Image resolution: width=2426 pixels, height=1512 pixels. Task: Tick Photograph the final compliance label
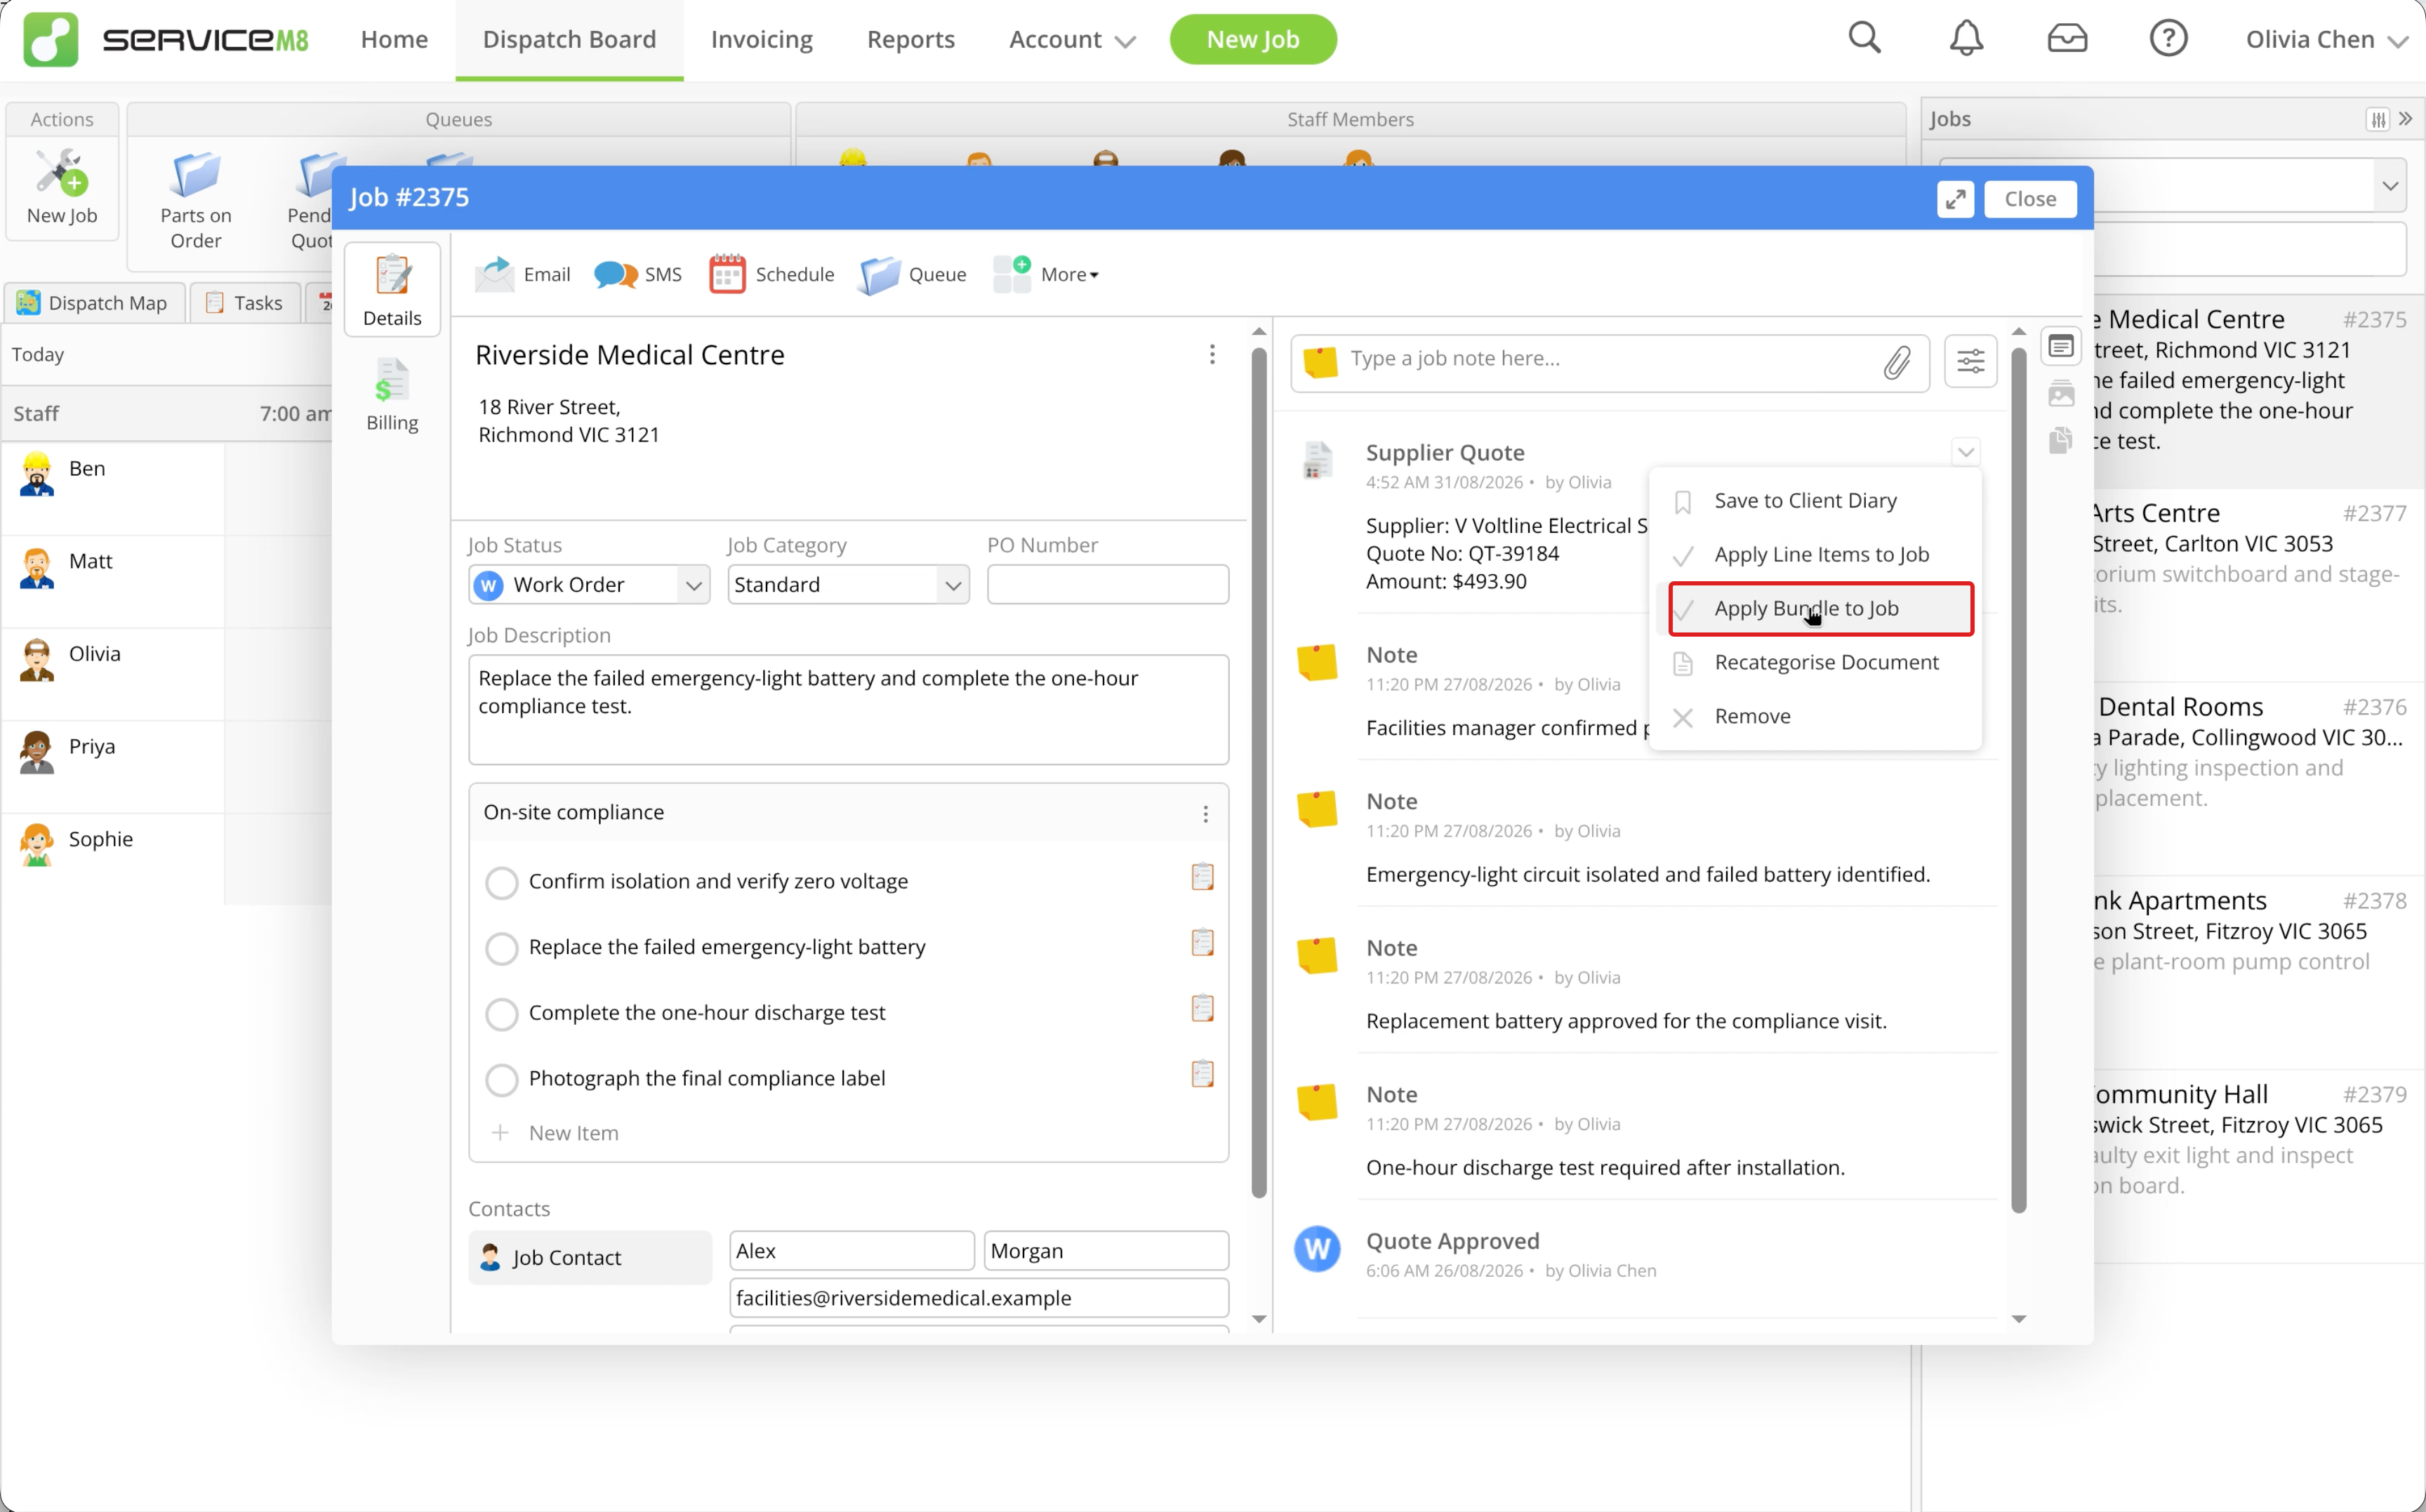[501, 1079]
